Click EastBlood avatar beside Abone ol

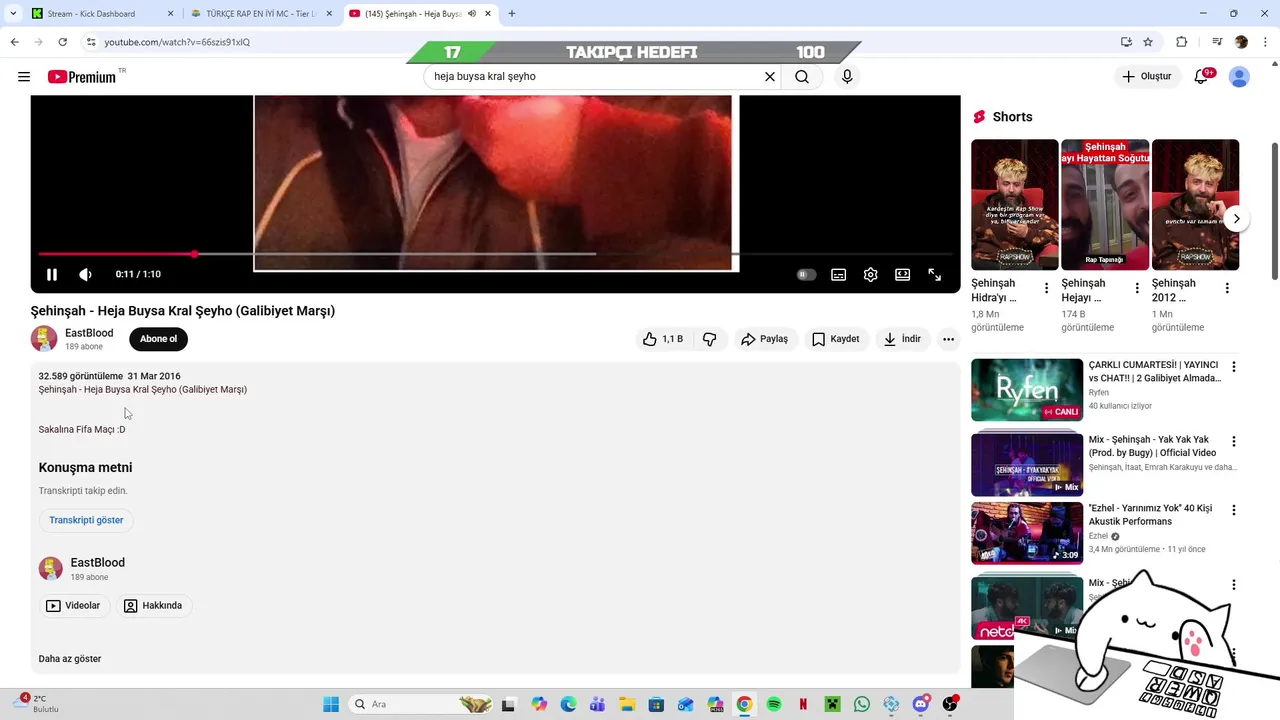point(44,339)
